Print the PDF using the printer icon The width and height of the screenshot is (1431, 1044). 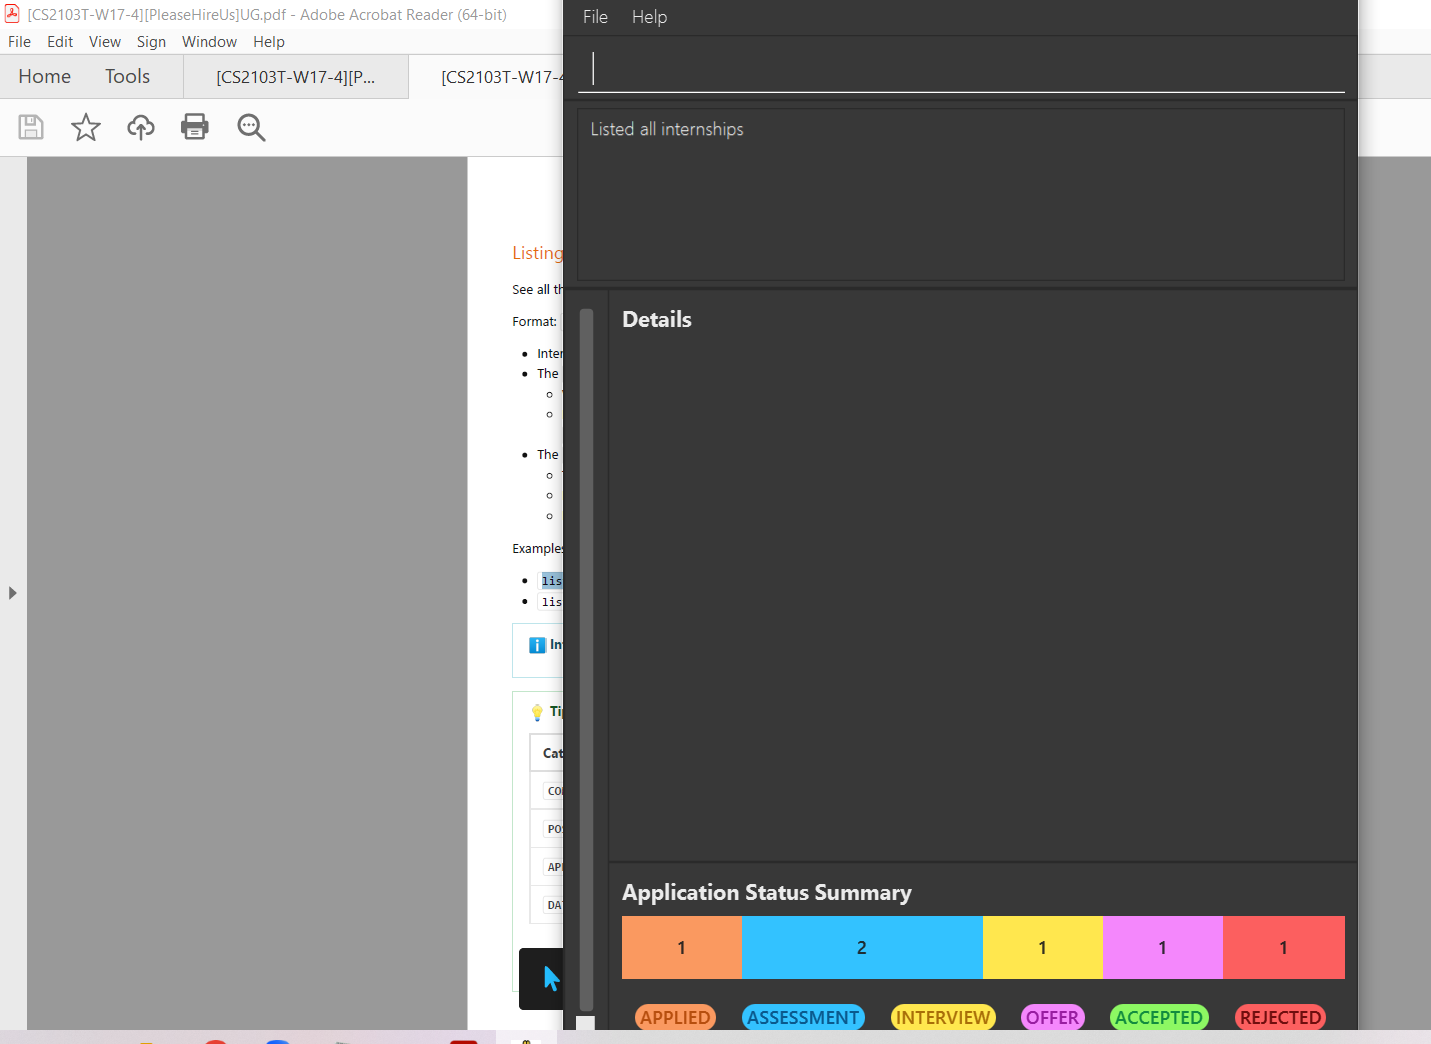[x=195, y=127]
